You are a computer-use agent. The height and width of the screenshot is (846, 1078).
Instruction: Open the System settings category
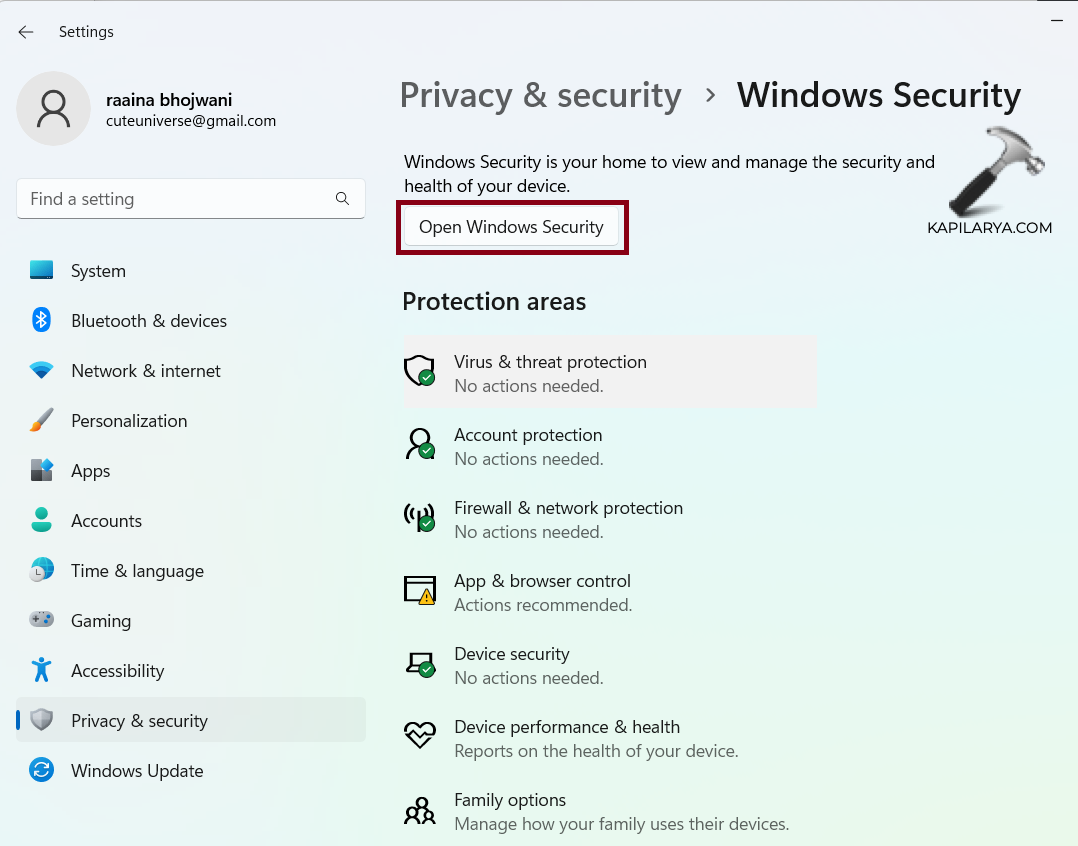98,271
